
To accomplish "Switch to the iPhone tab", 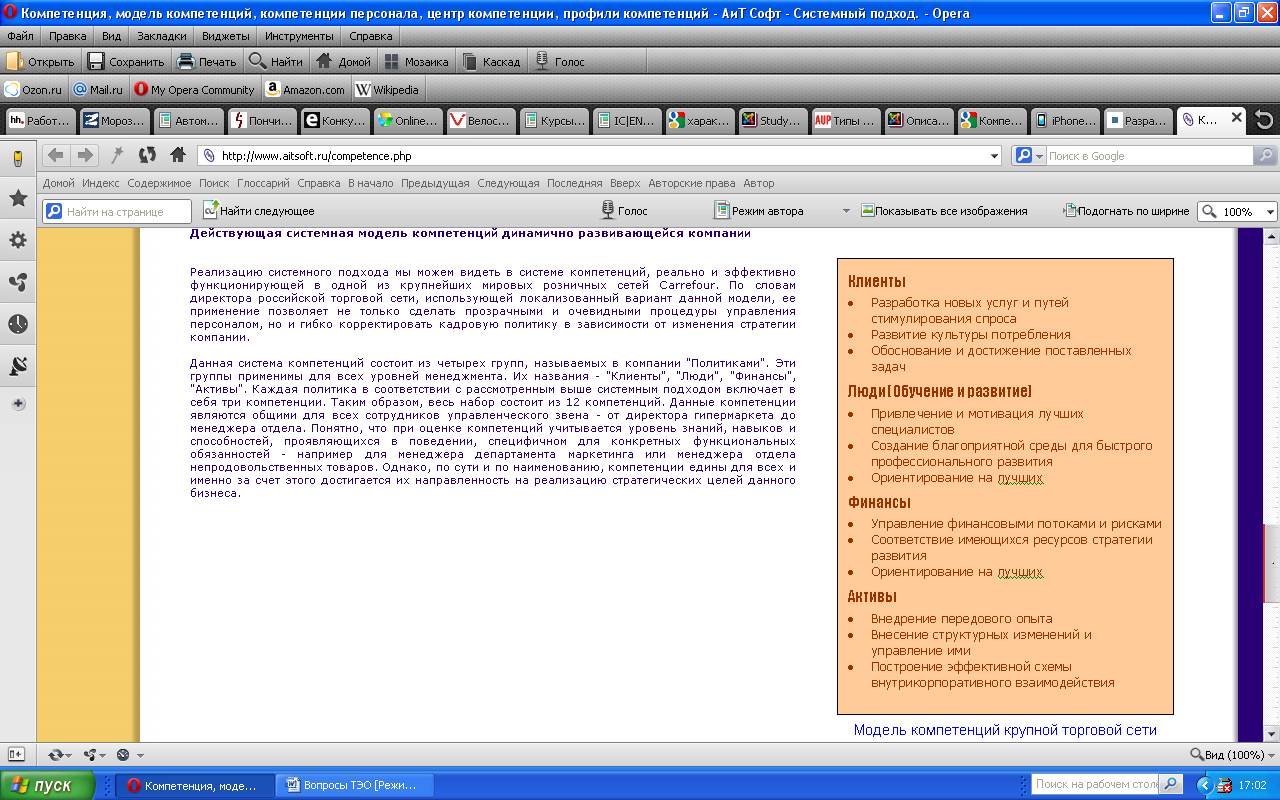I will (x=1064, y=120).
